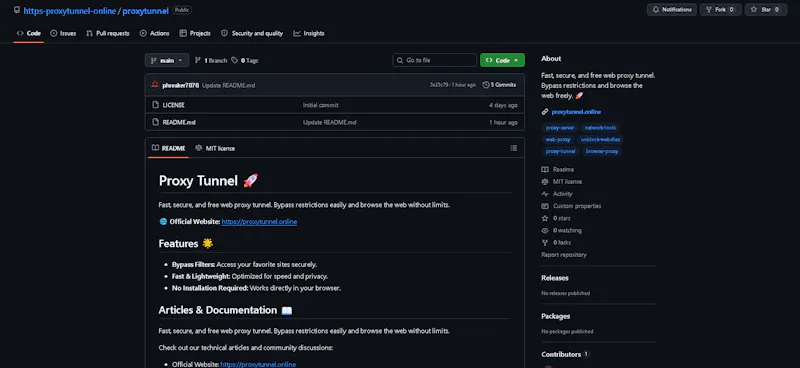View the 1 Branch link
Screen dimensions: 800x368
tap(211, 60)
